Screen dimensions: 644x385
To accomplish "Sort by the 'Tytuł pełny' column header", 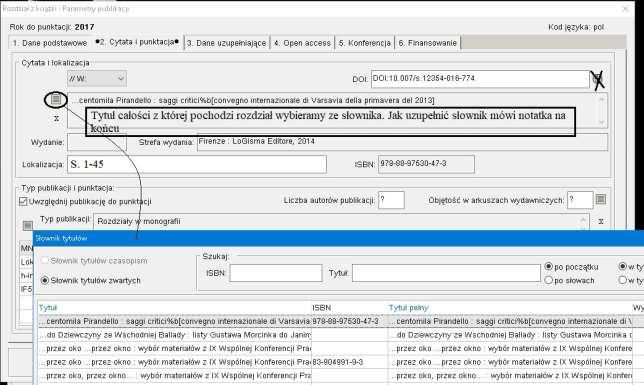I will pos(408,308).
